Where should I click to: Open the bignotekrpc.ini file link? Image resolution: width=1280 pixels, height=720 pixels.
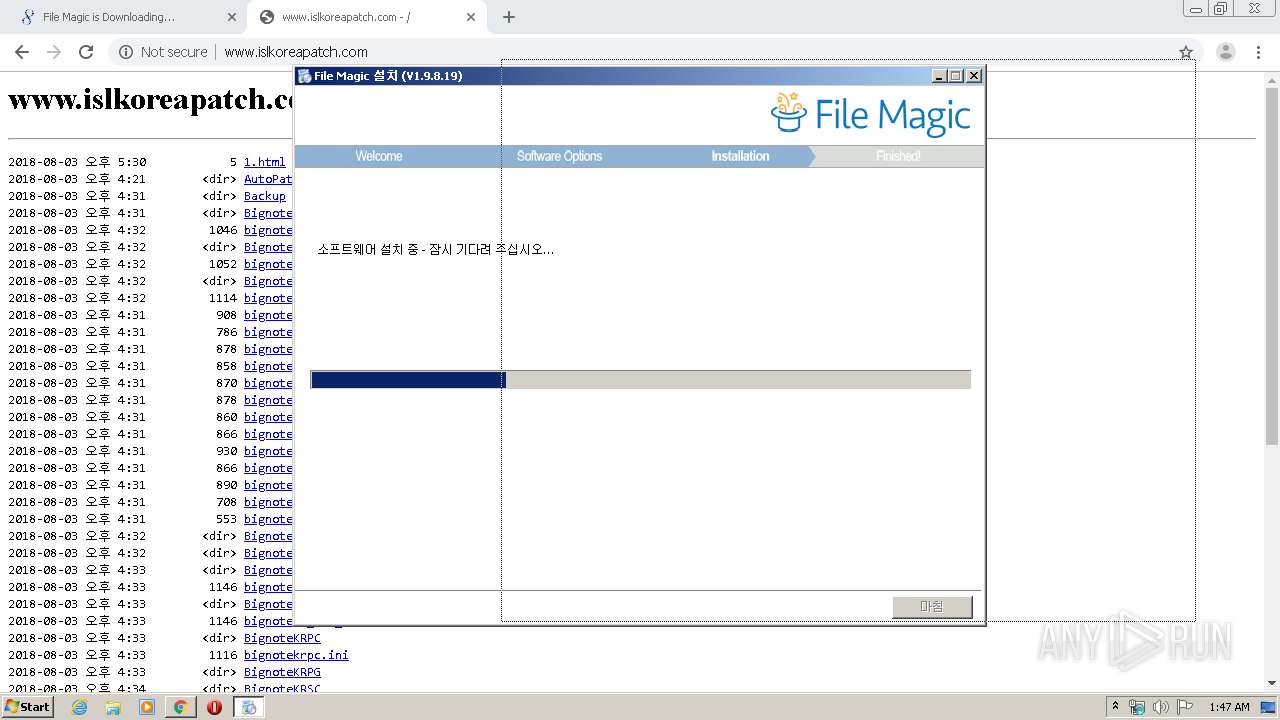coord(296,655)
